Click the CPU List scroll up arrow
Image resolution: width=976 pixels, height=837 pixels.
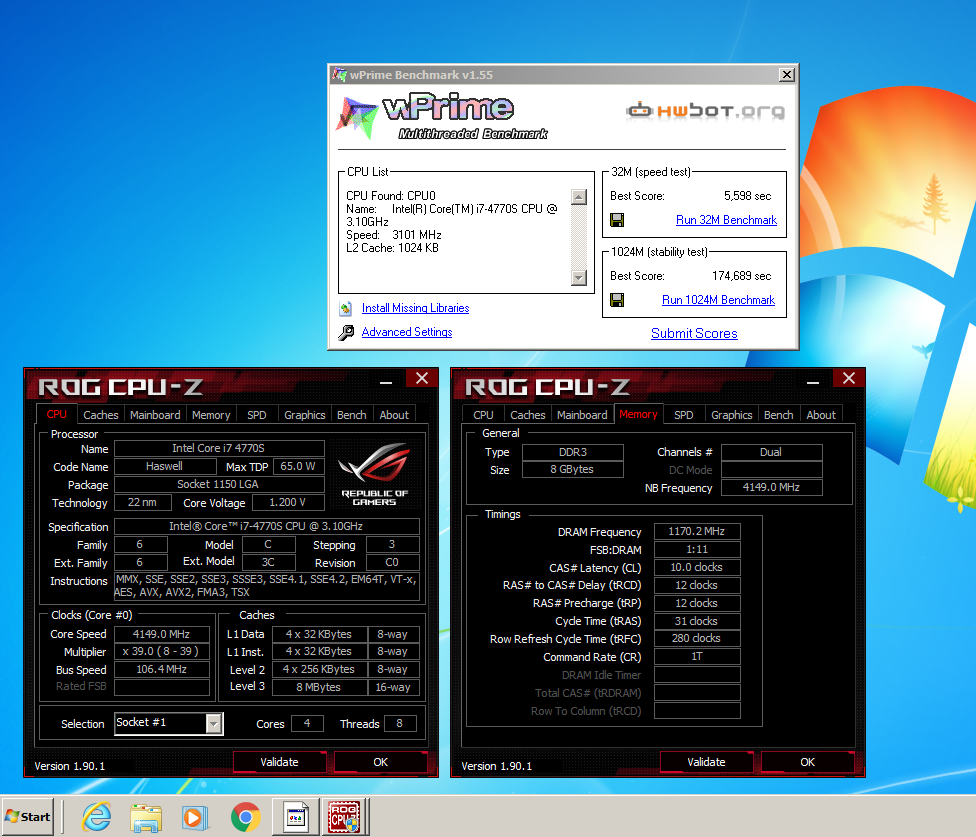coord(579,197)
